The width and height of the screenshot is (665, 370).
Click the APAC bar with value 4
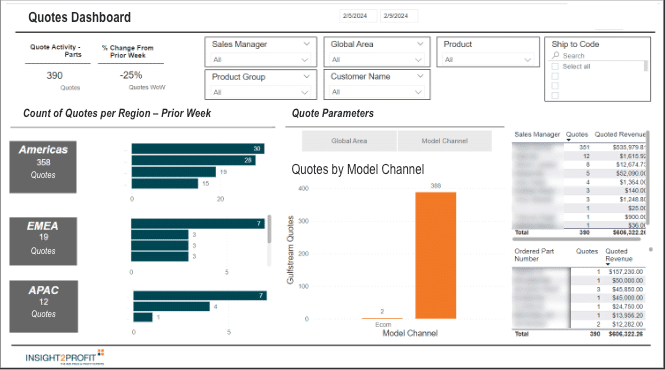tap(171, 306)
